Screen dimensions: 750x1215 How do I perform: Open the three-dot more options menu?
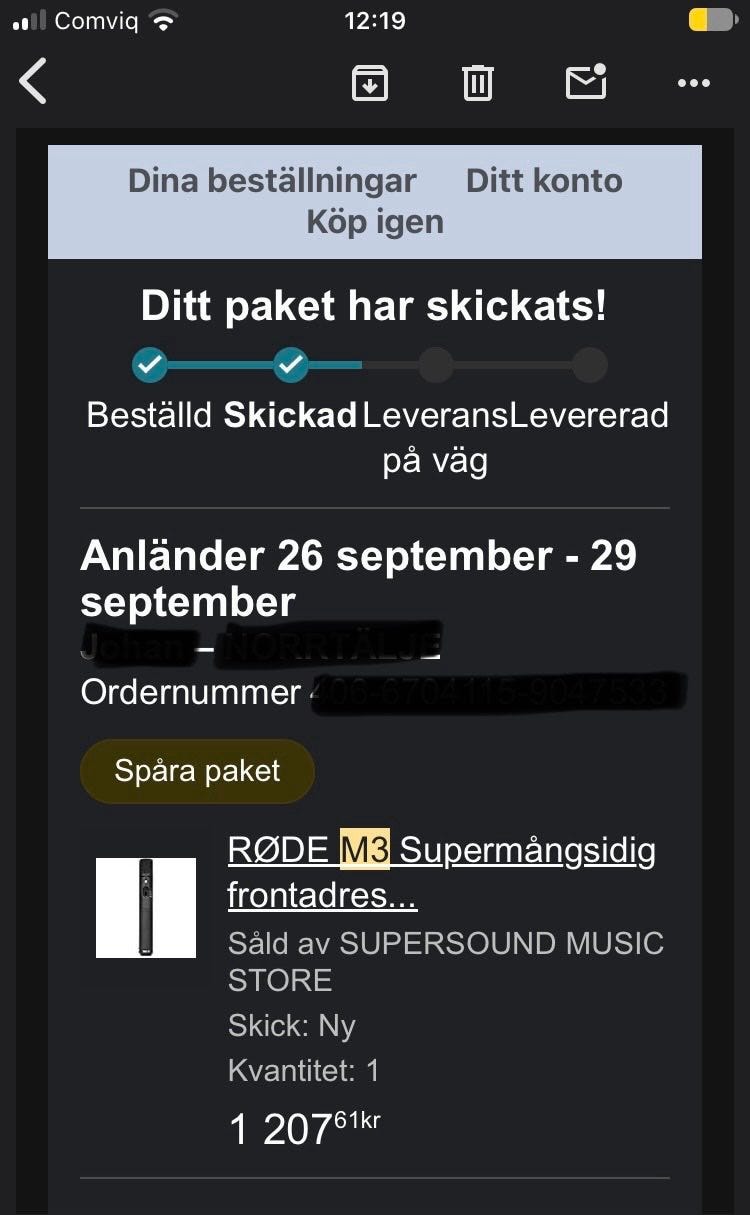694,83
